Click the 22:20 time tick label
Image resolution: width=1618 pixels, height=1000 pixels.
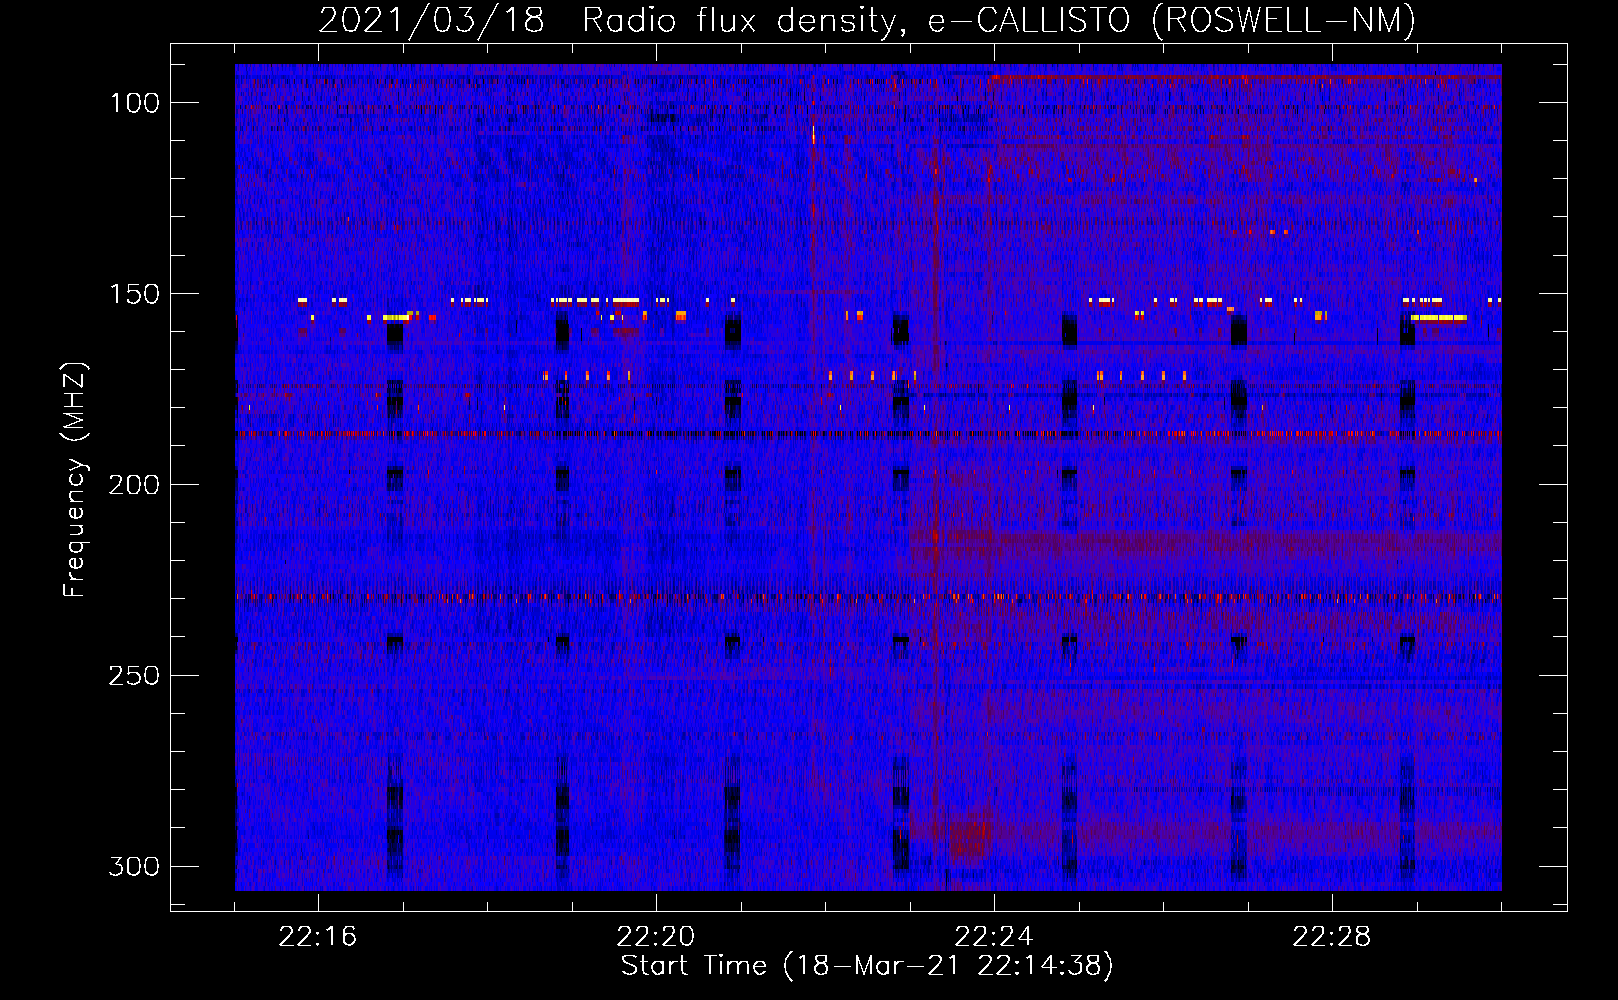[x=656, y=937]
